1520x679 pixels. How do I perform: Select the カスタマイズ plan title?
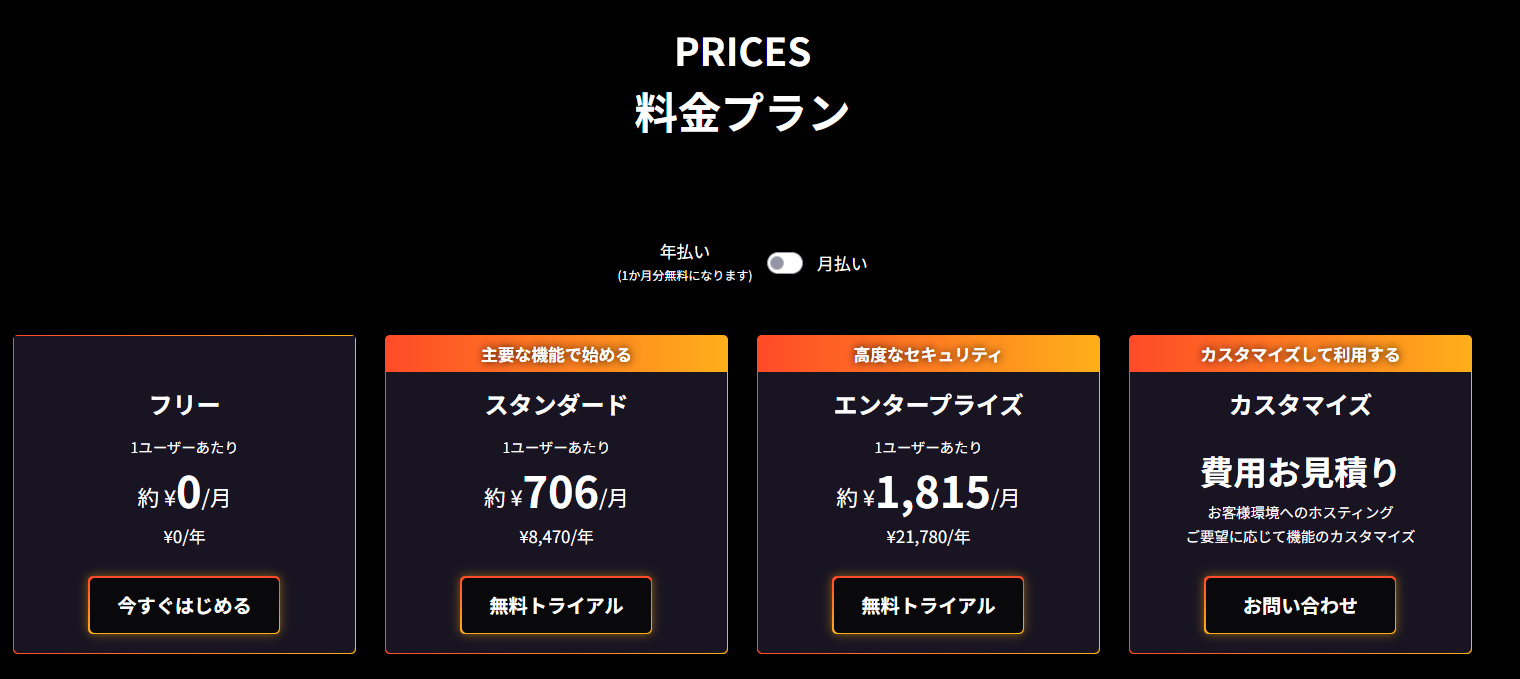point(1300,405)
